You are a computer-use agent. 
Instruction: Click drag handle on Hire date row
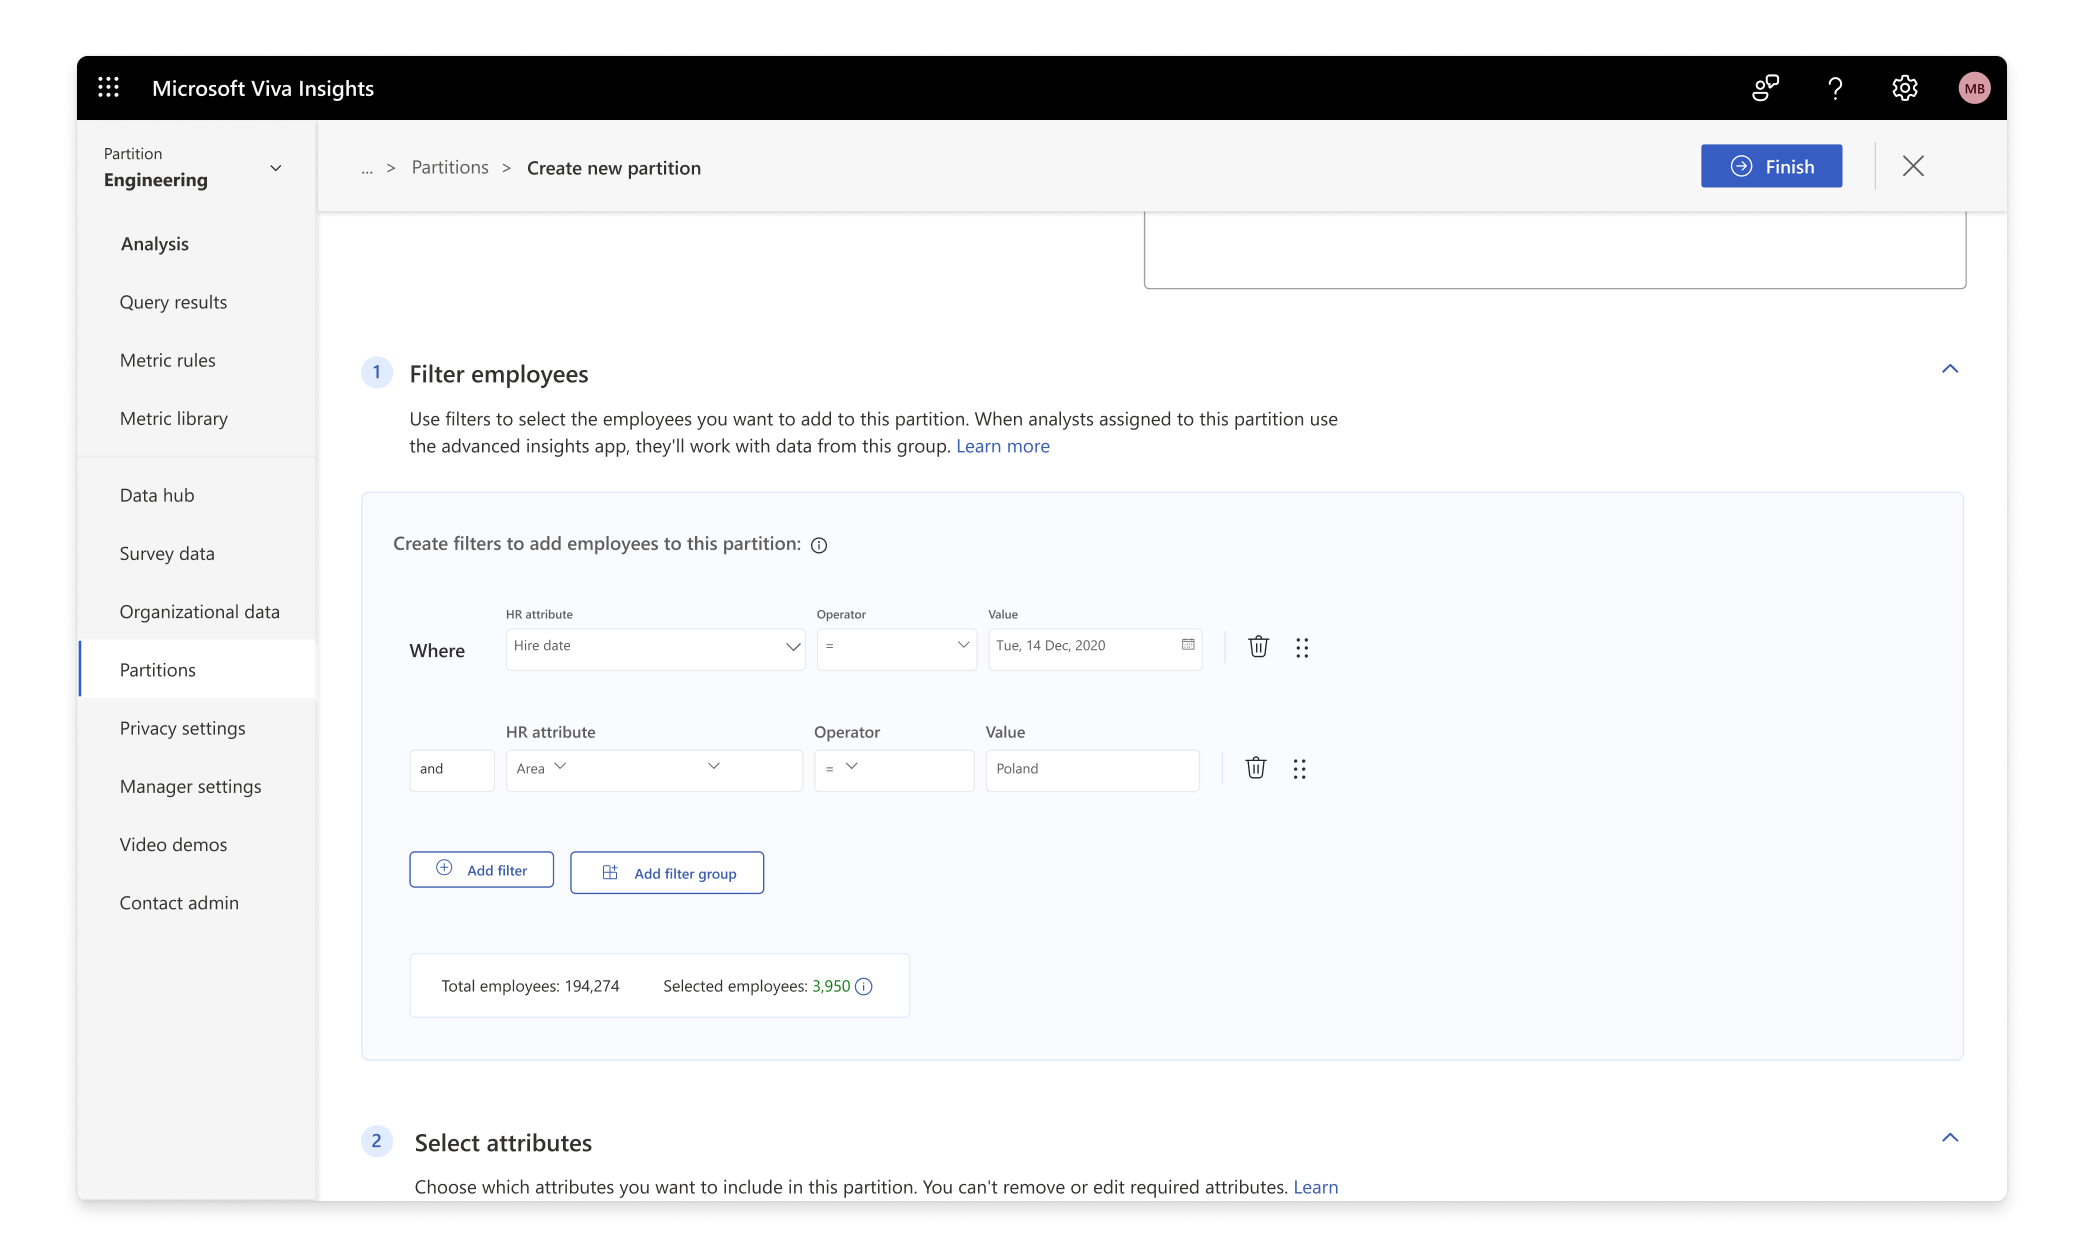(x=1302, y=648)
